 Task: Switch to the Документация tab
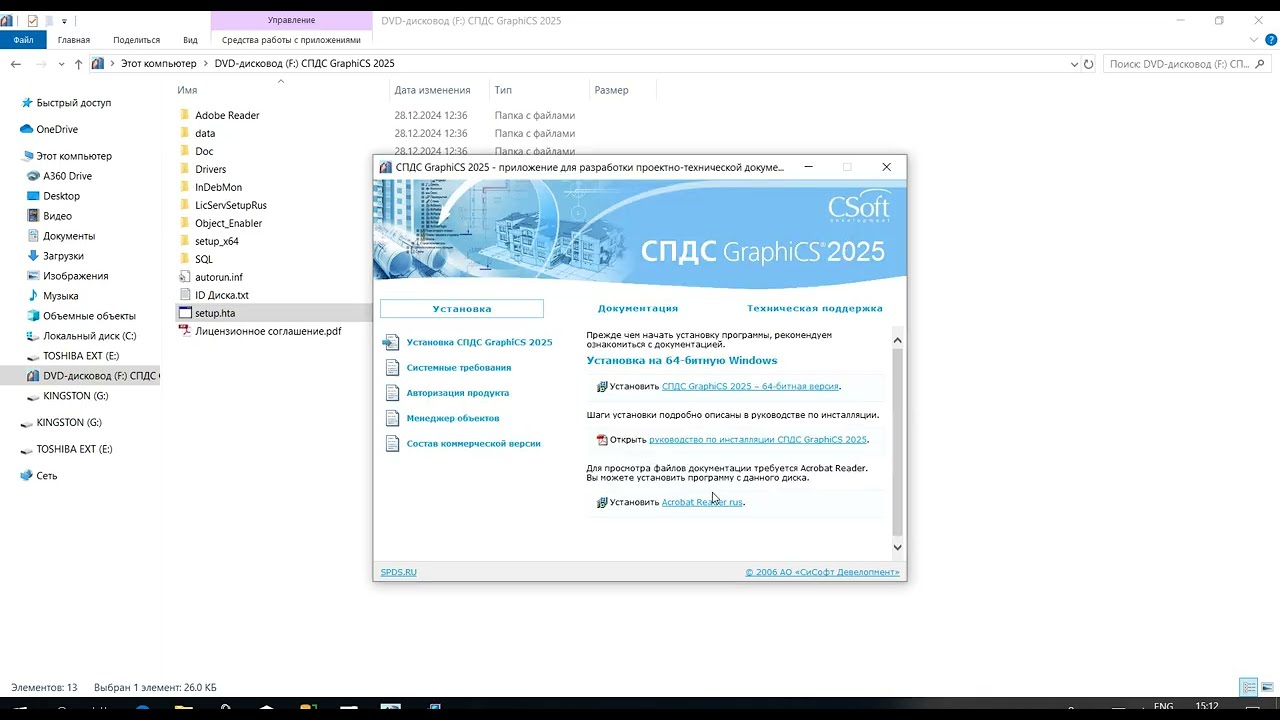[638, 309]
